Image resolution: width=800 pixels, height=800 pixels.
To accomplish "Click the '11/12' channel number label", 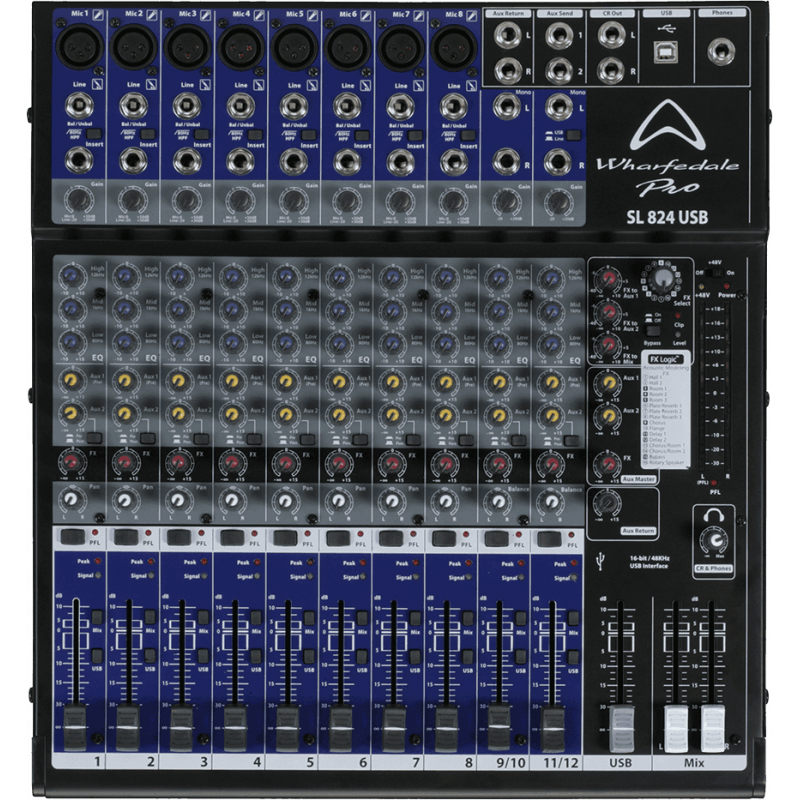I will pos(560,762).
